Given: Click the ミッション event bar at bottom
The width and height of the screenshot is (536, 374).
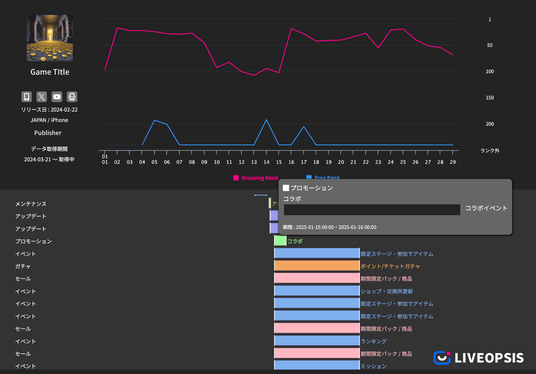Looking at the screenshot, I should [317, 365].
